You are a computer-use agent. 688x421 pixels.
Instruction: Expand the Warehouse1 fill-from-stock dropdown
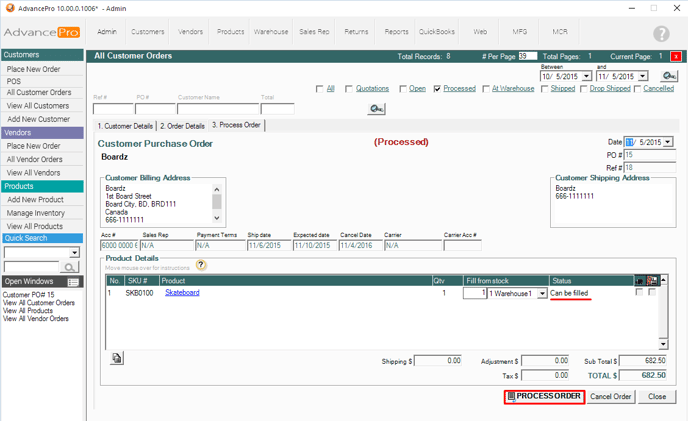[x=543, y=293]
